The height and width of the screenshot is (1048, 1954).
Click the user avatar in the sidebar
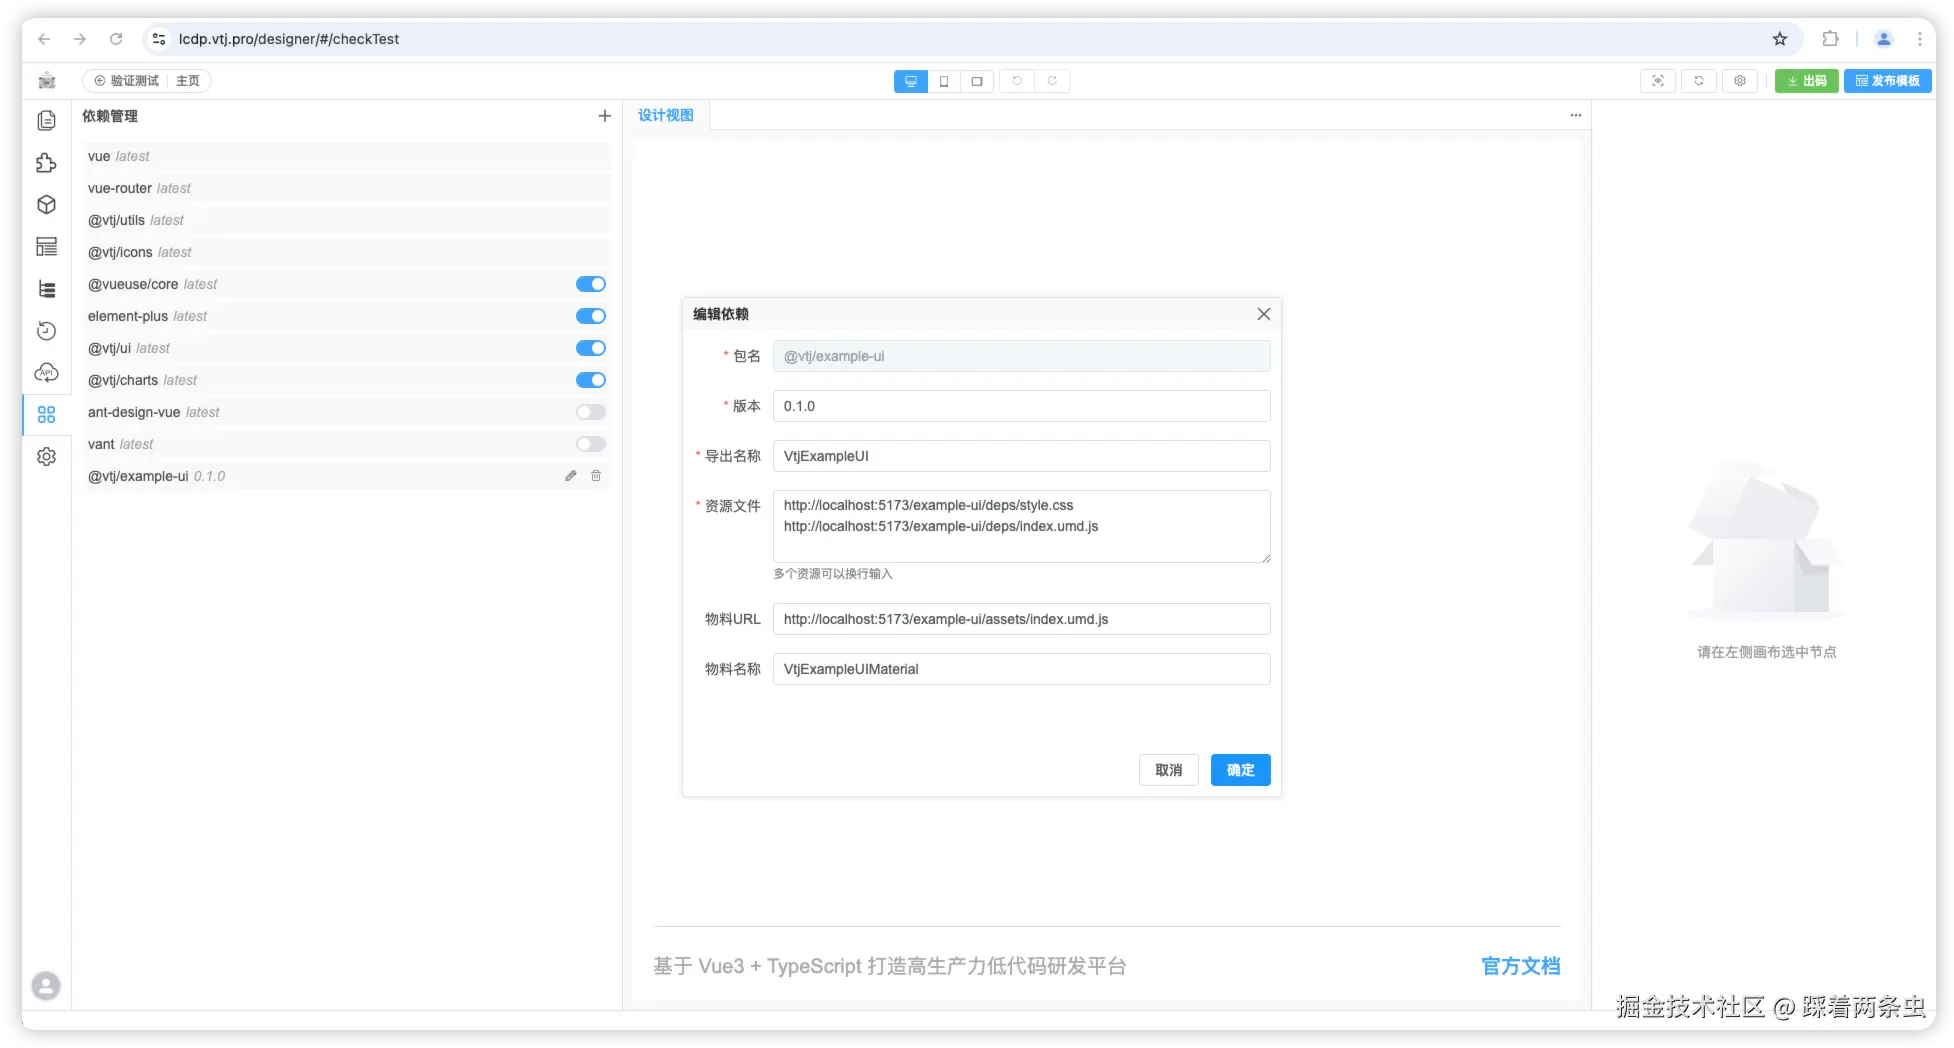click(46, 986)
